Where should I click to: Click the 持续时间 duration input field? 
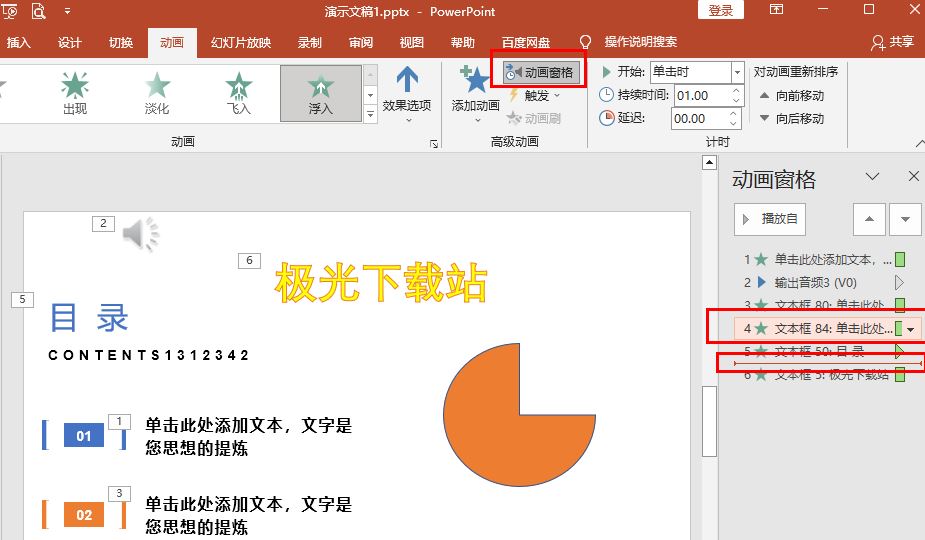(x=700, y=95)
